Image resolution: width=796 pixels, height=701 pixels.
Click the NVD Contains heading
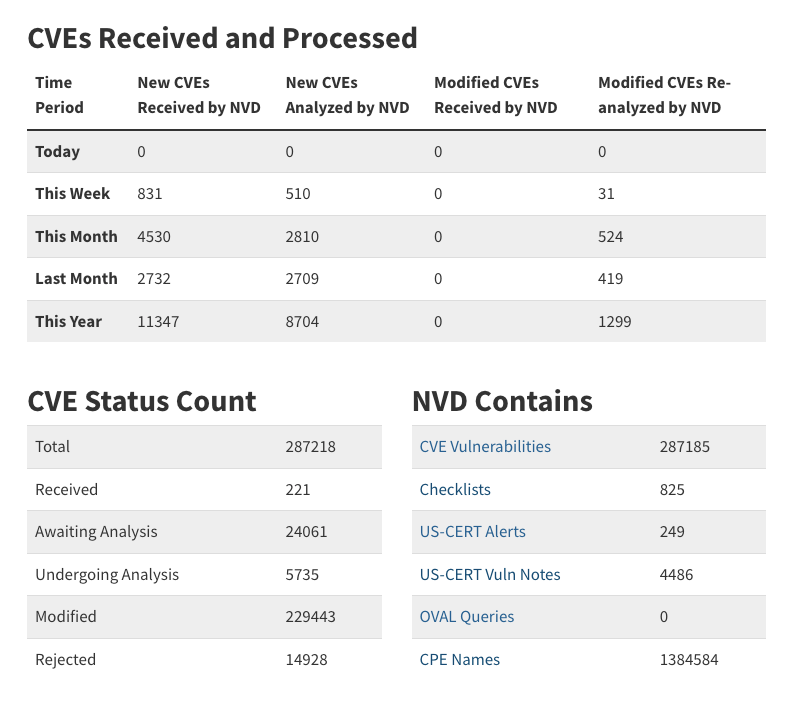502,401
